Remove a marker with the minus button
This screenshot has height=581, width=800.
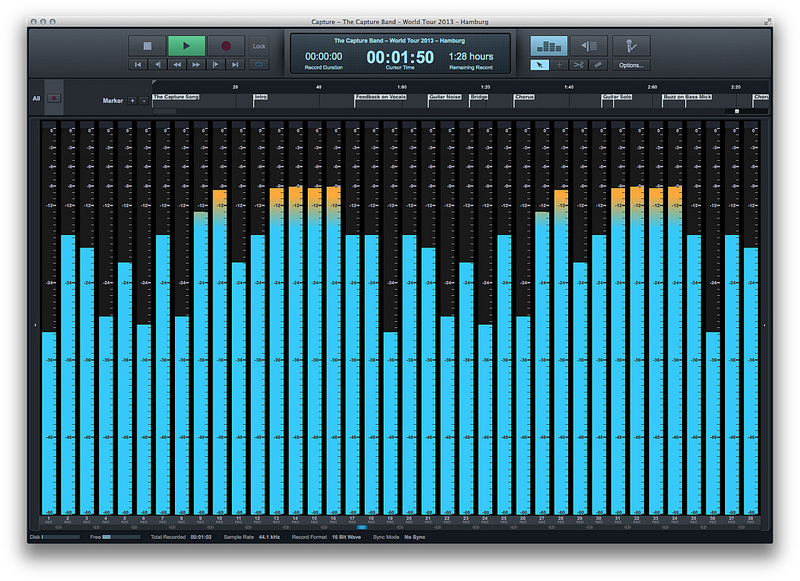[144, 101]
